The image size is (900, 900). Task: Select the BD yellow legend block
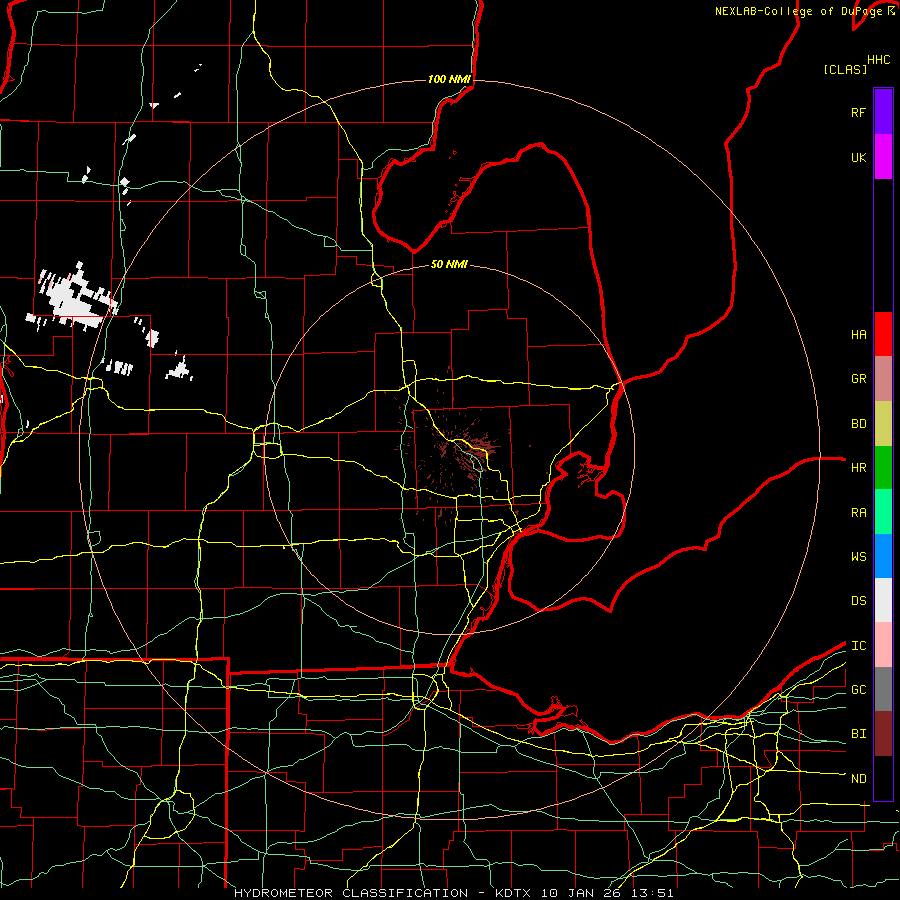click(x=883, y=424)
